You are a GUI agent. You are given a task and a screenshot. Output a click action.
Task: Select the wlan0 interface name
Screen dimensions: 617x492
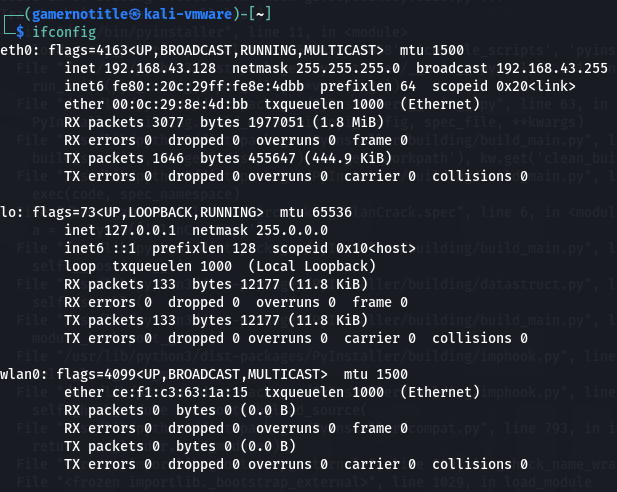pos(20,374)
